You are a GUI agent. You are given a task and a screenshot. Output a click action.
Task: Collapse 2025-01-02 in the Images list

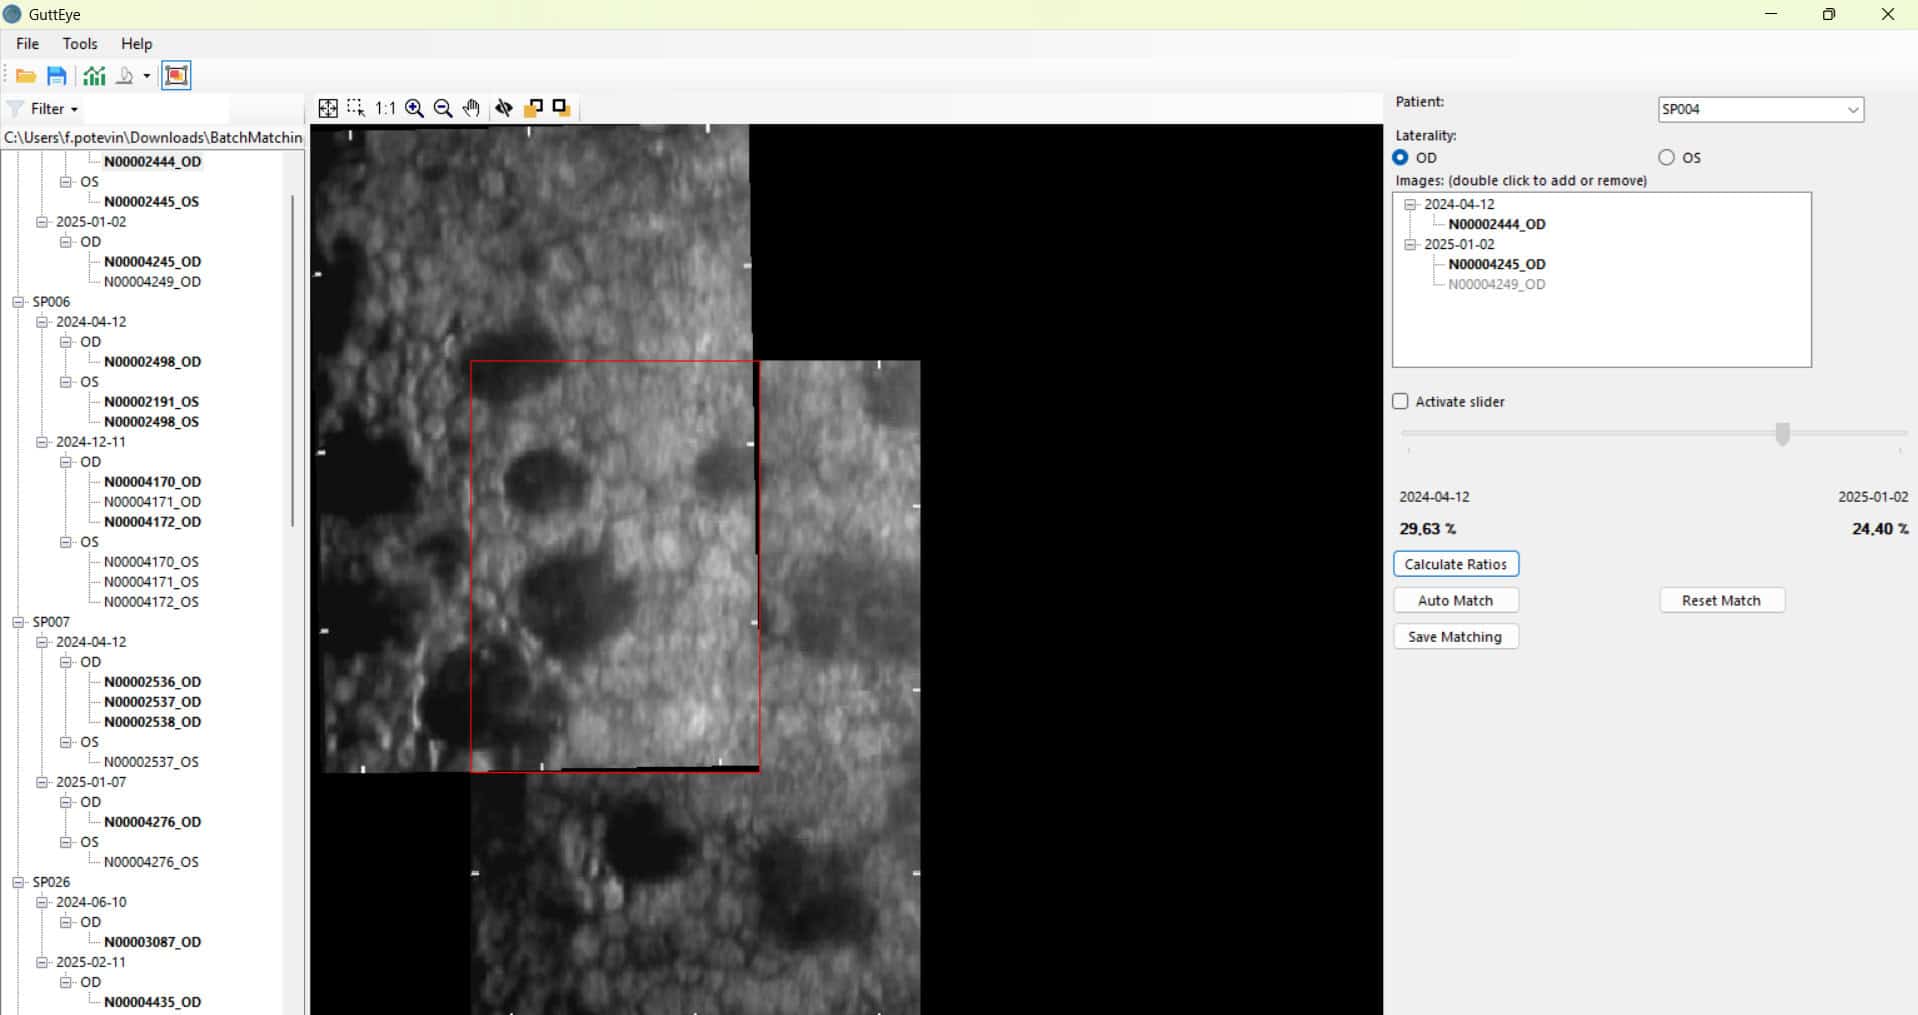[x=1411, y=244]
